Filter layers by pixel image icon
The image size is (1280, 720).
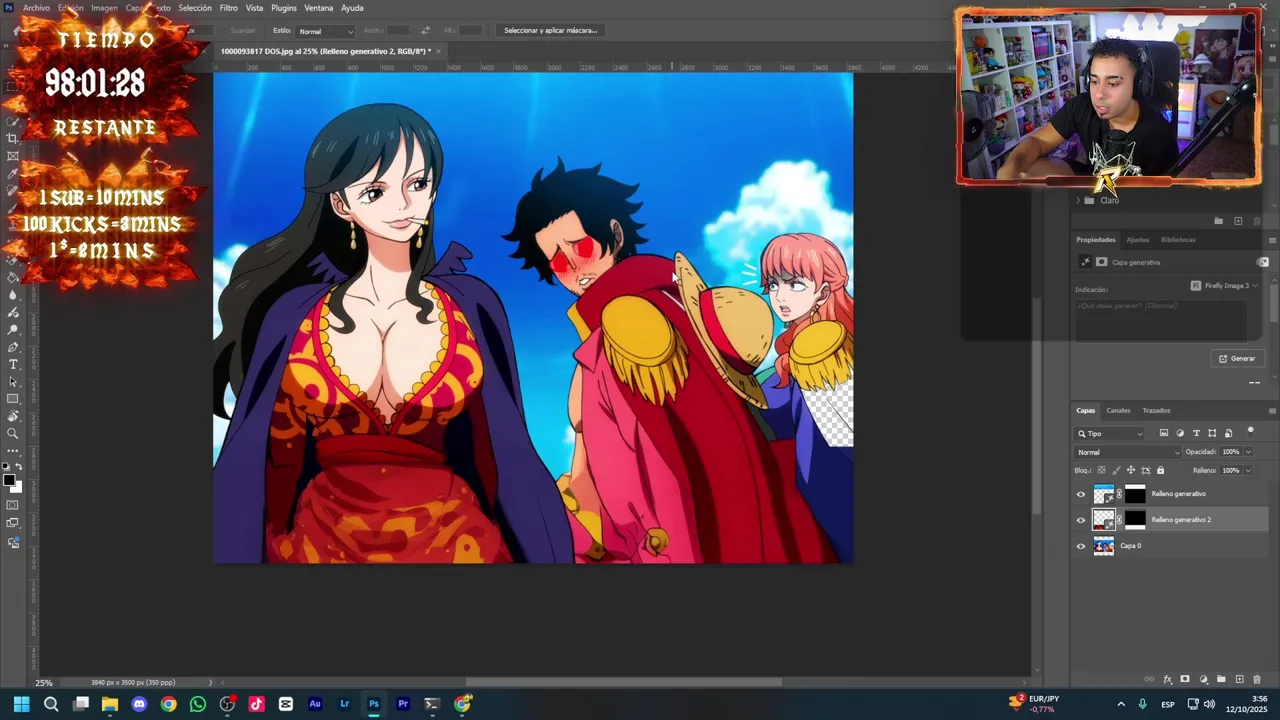tap(1164, 433)
